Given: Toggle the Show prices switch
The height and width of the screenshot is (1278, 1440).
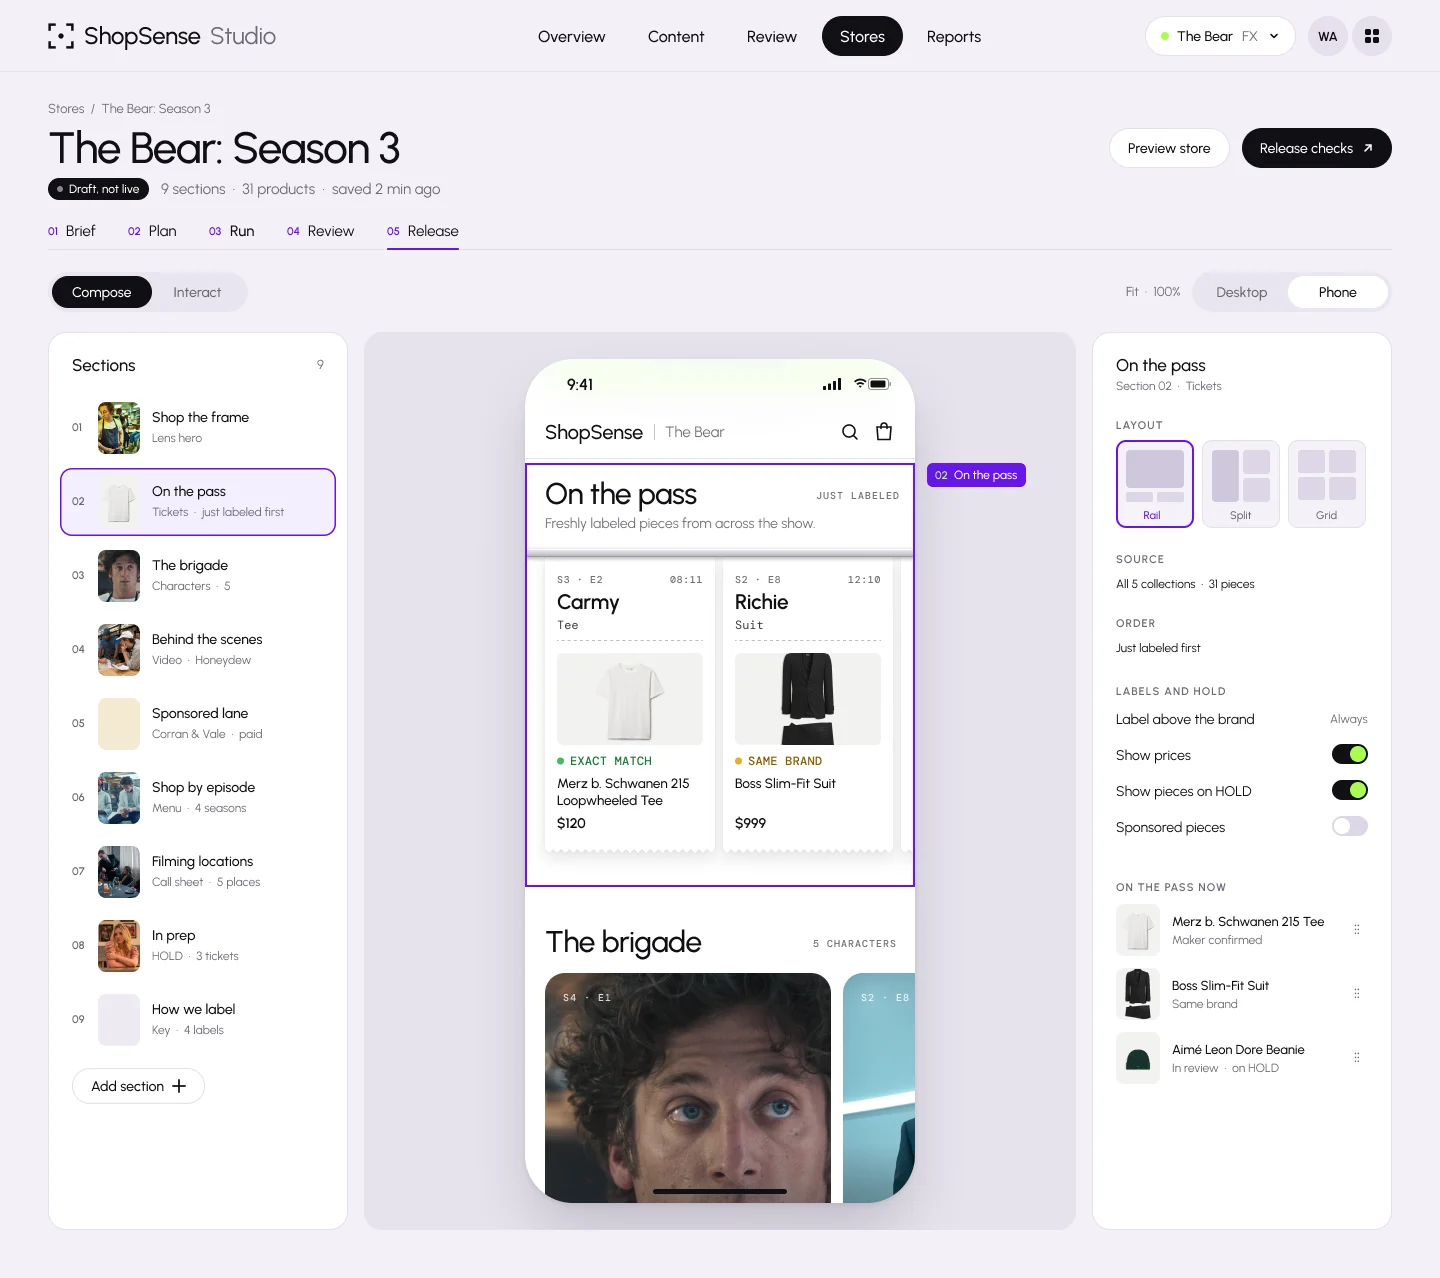Looking at the screenshot, I should pyautogui.click(x=1350, y=754).
